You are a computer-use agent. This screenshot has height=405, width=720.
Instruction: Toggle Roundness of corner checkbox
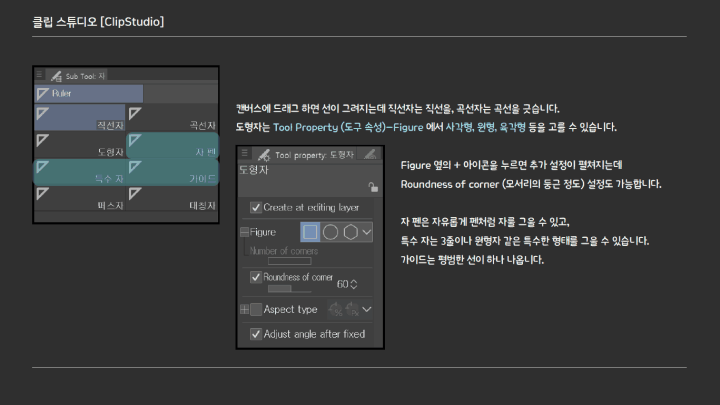pos(256,277)
